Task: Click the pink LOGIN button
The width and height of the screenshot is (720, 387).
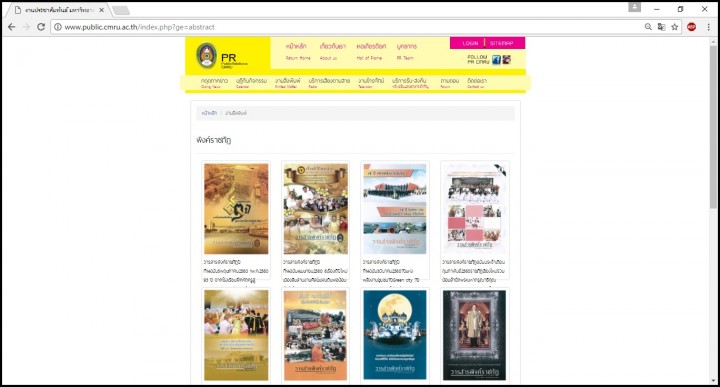Action: pos(470,43)
